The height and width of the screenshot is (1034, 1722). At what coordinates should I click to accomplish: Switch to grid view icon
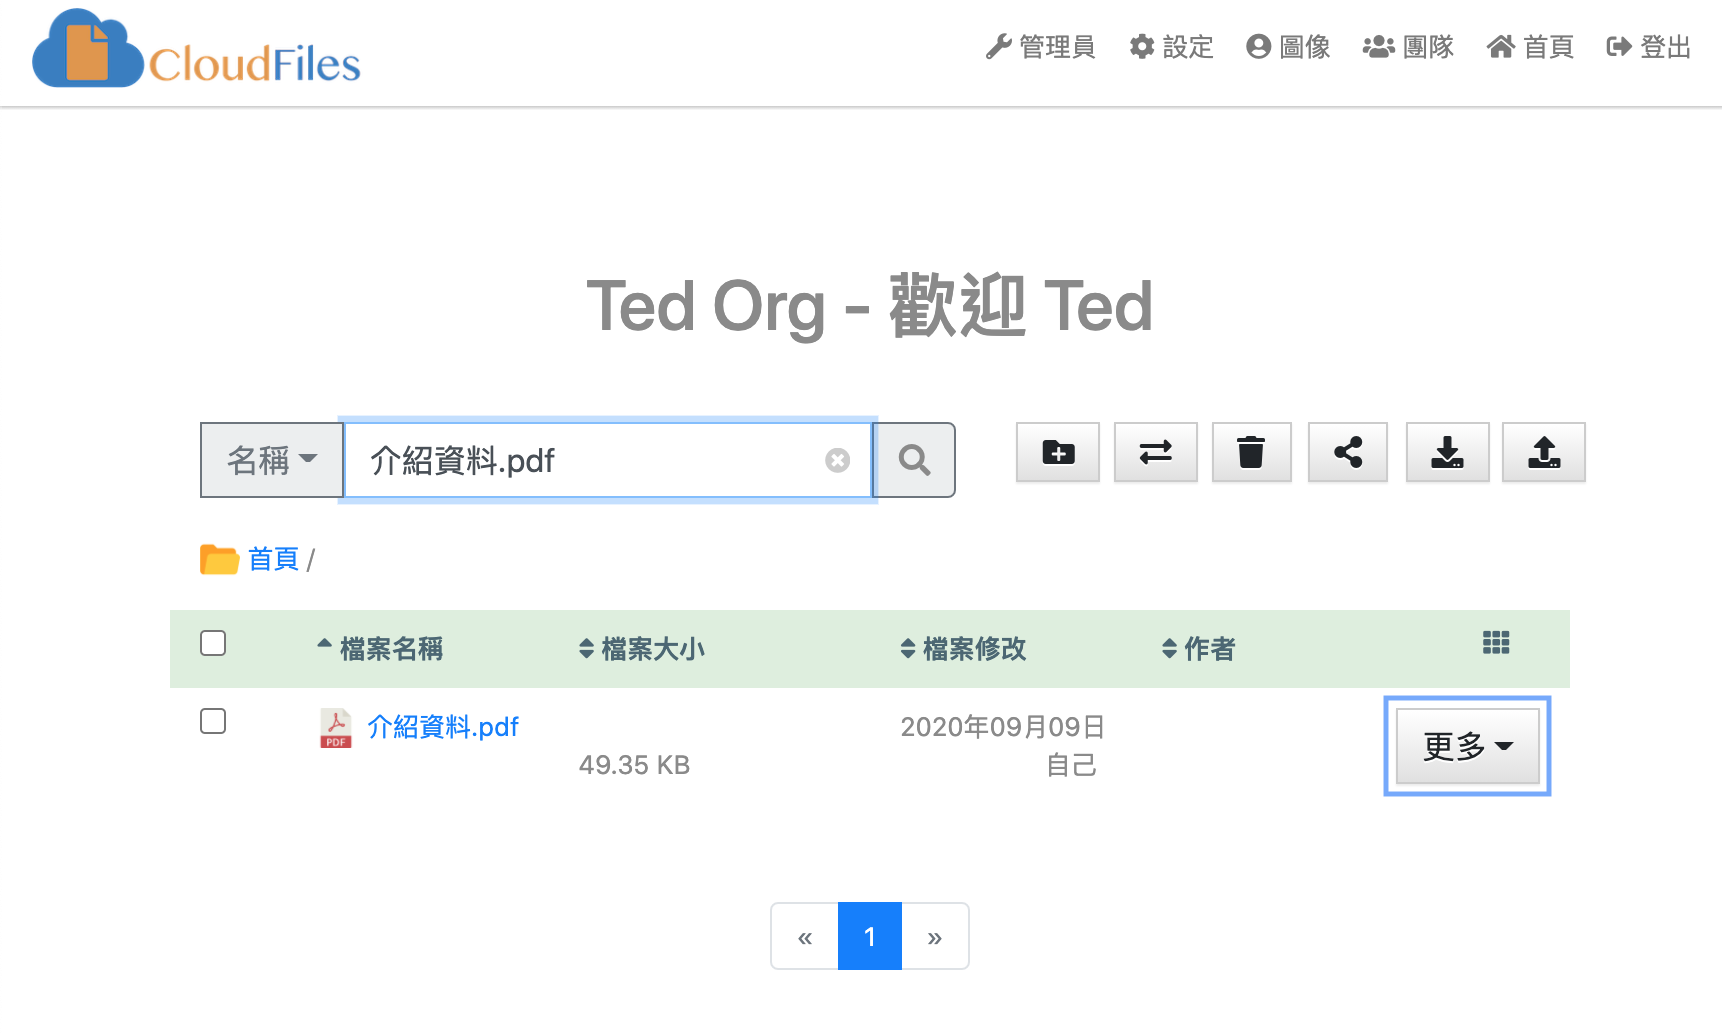point(1495,643)
